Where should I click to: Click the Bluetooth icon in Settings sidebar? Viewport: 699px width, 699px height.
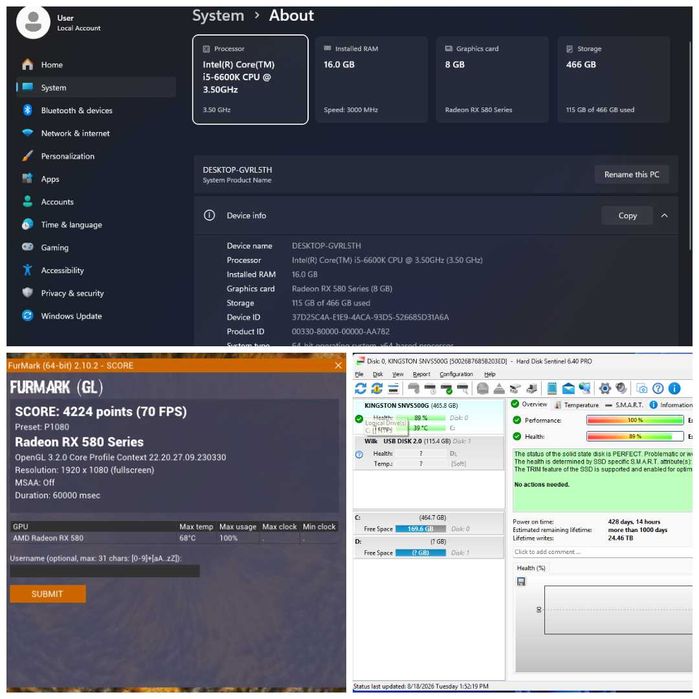(x=28, y=110)
